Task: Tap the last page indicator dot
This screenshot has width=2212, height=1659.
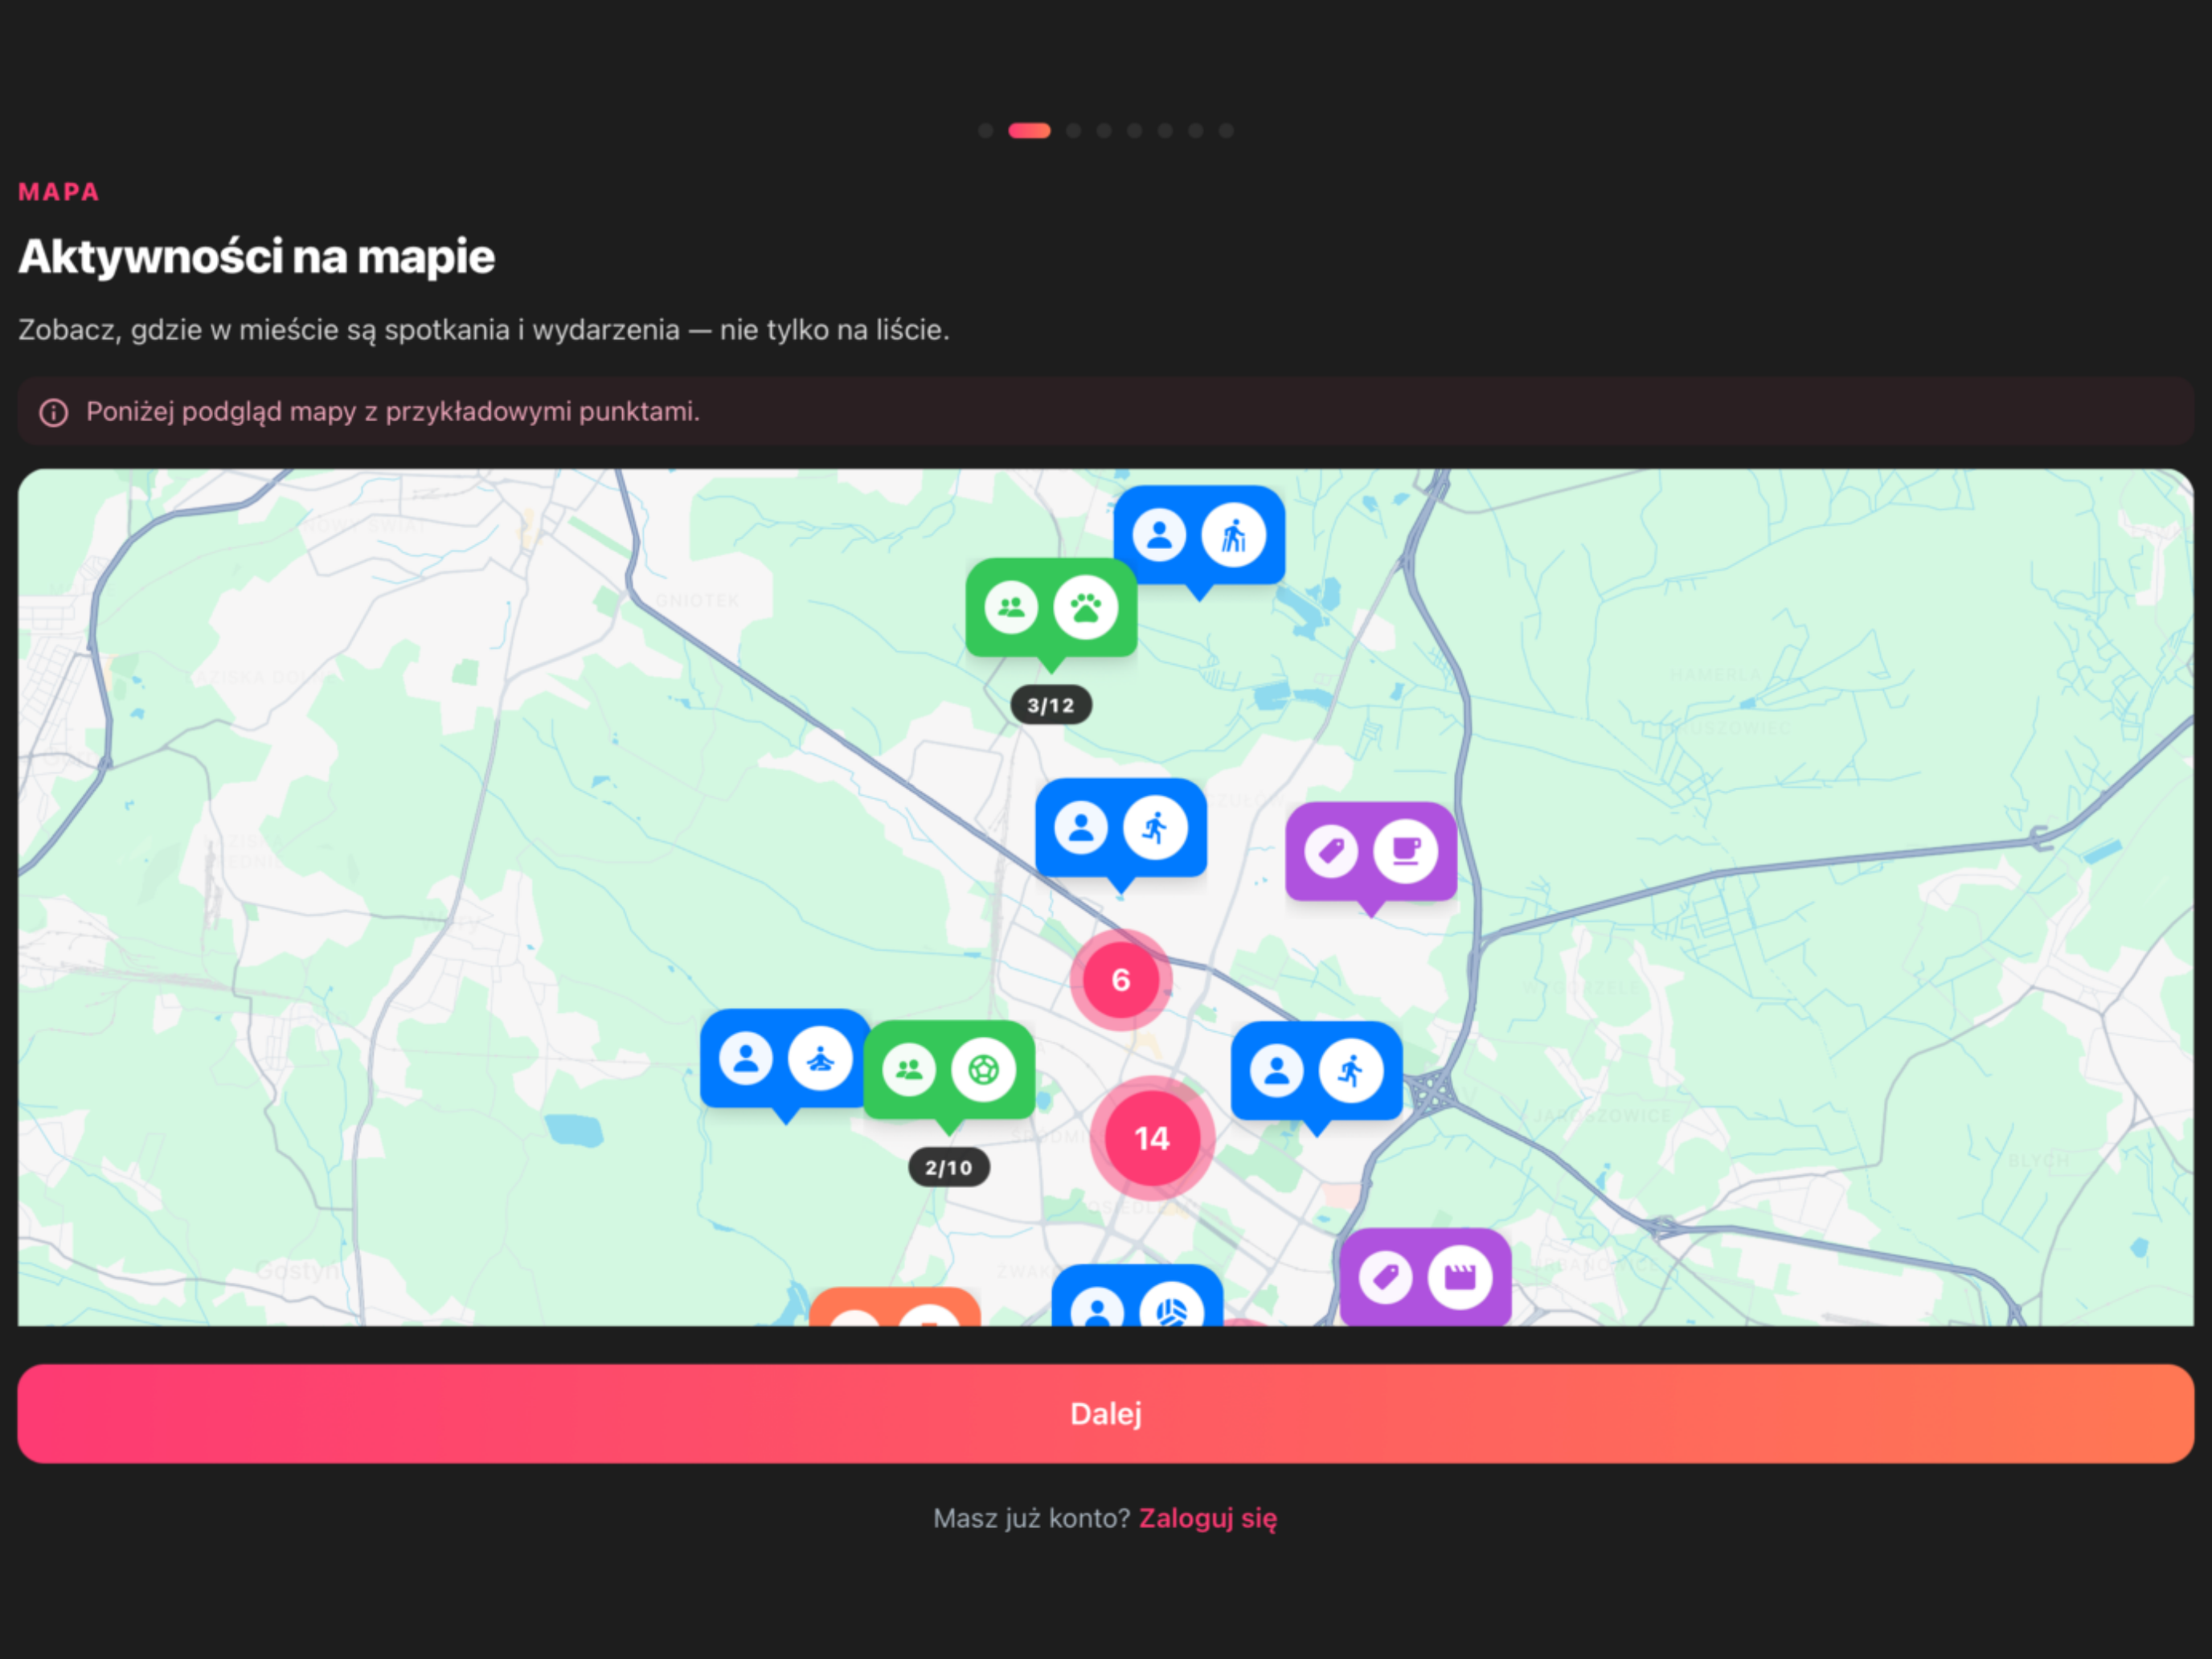Action: (x=1226, y=130)
